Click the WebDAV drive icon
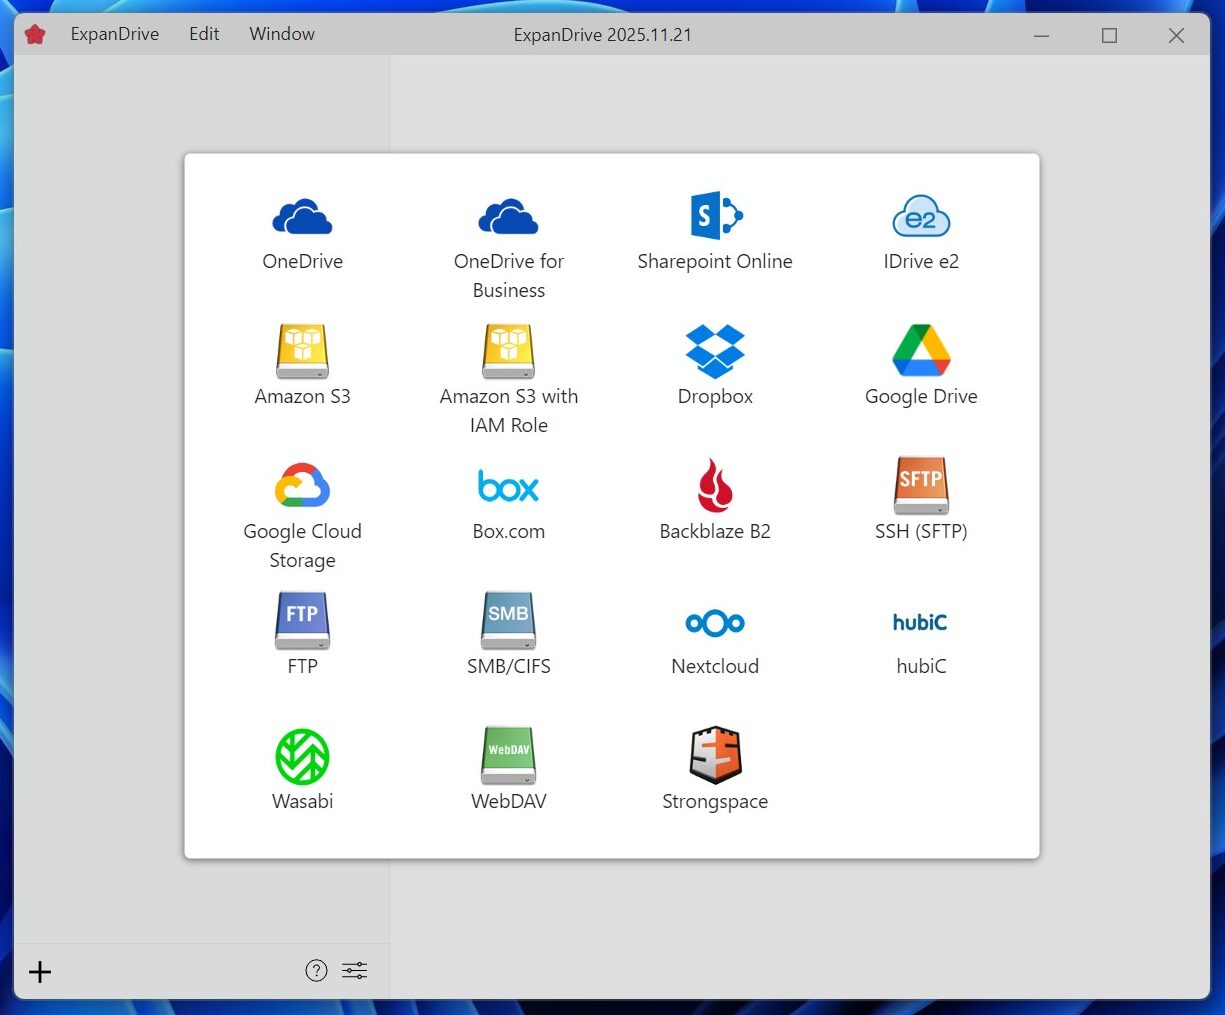1225x1015 pixels. [x=508, y=756]
